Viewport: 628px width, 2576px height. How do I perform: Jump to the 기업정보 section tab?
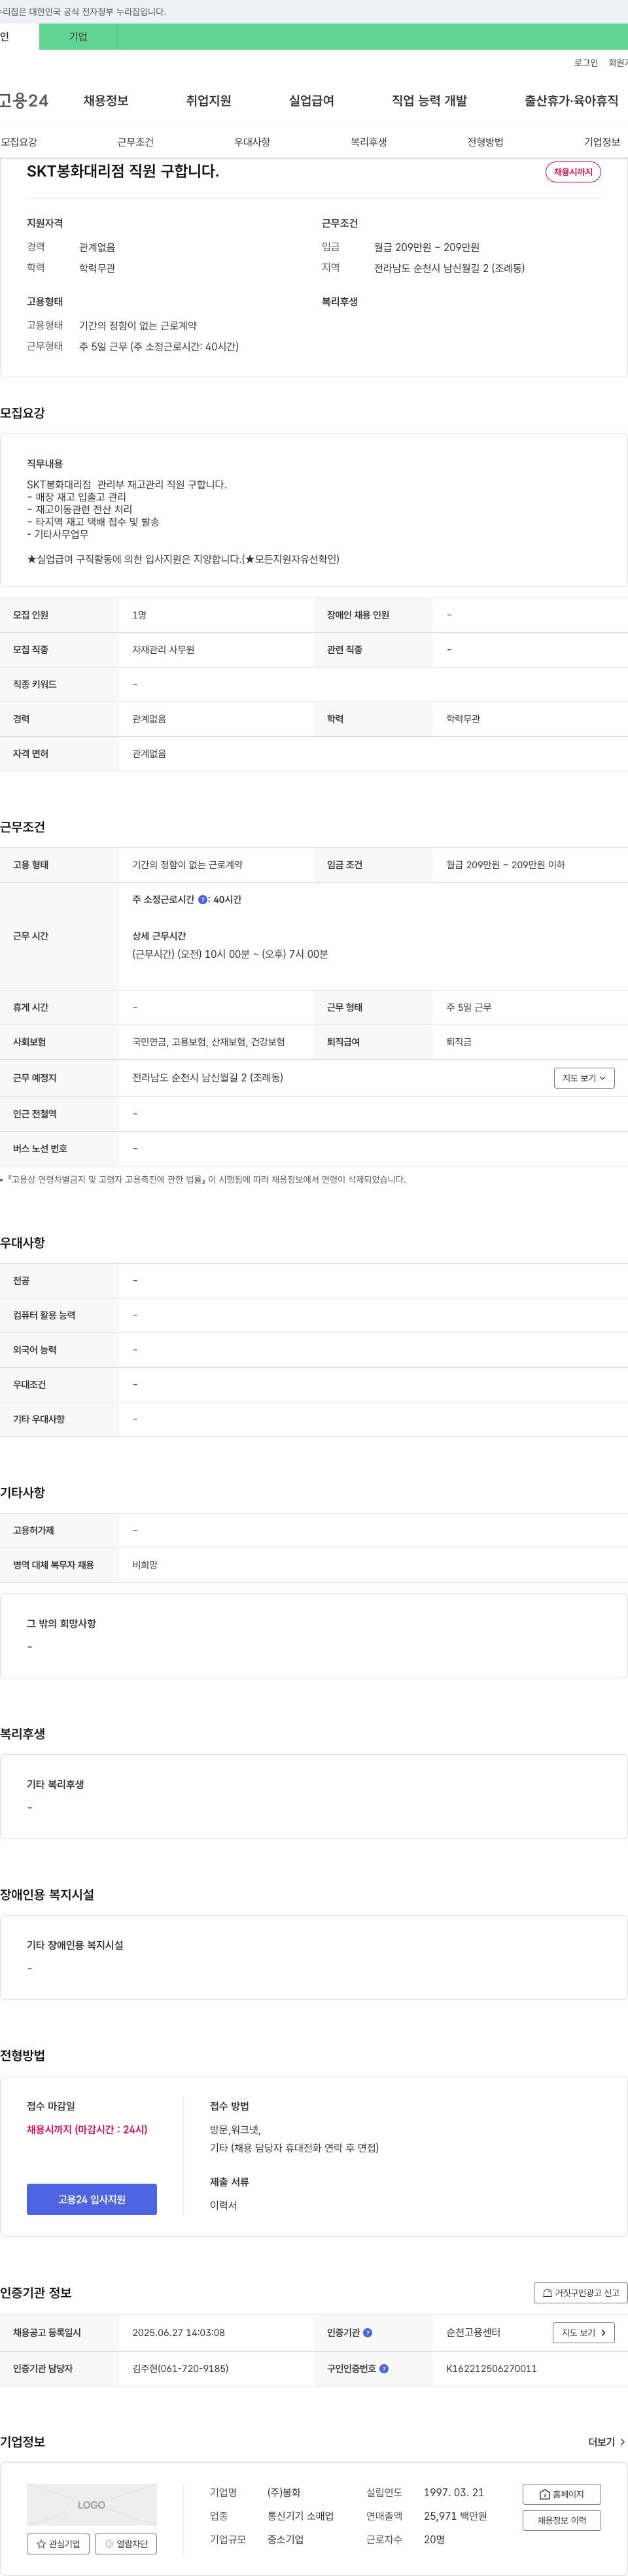pyautogui.click(x=602, y=142)
